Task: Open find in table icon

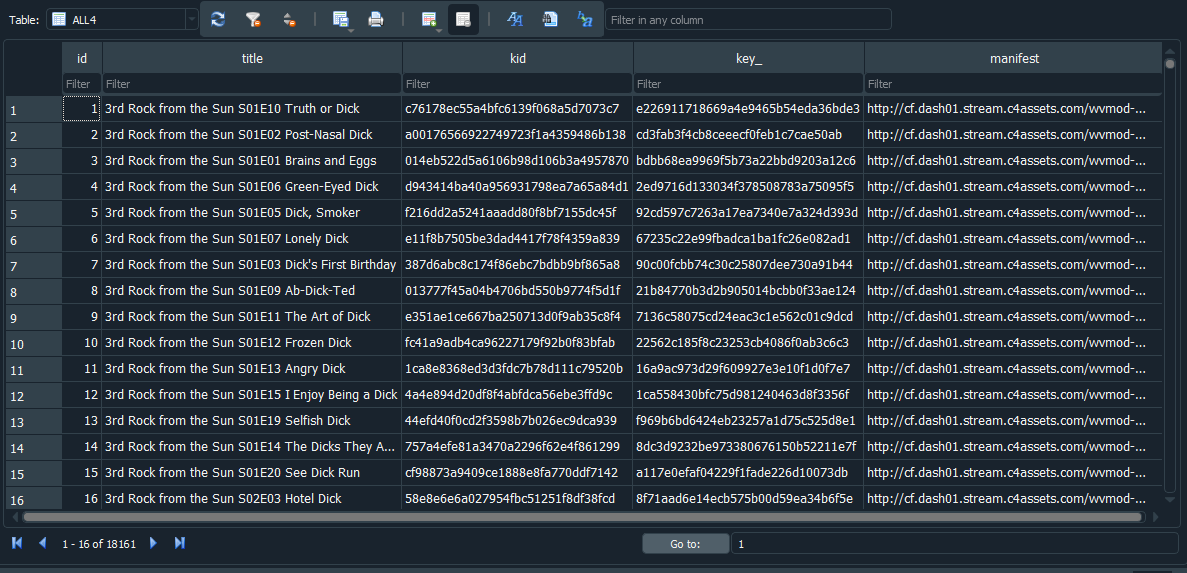Action: point(550,20)
